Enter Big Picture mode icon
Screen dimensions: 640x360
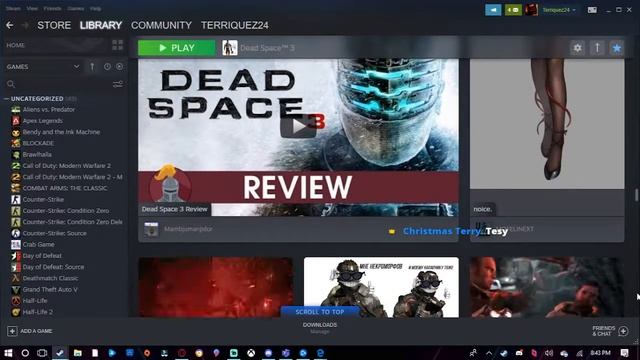tap(592, 10)
